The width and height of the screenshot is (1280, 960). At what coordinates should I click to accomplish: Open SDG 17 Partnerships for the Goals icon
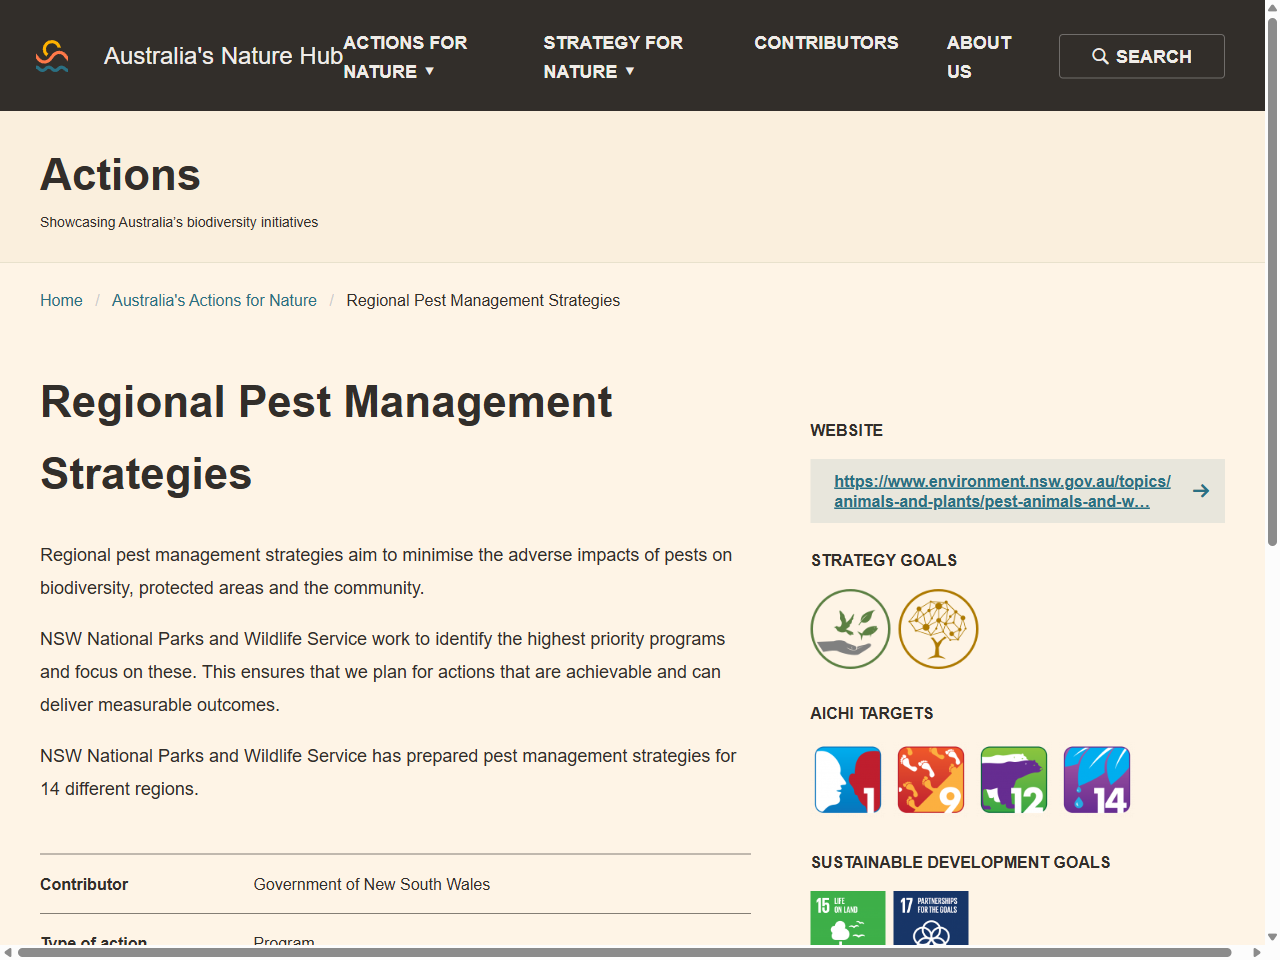tap(931, 918)
